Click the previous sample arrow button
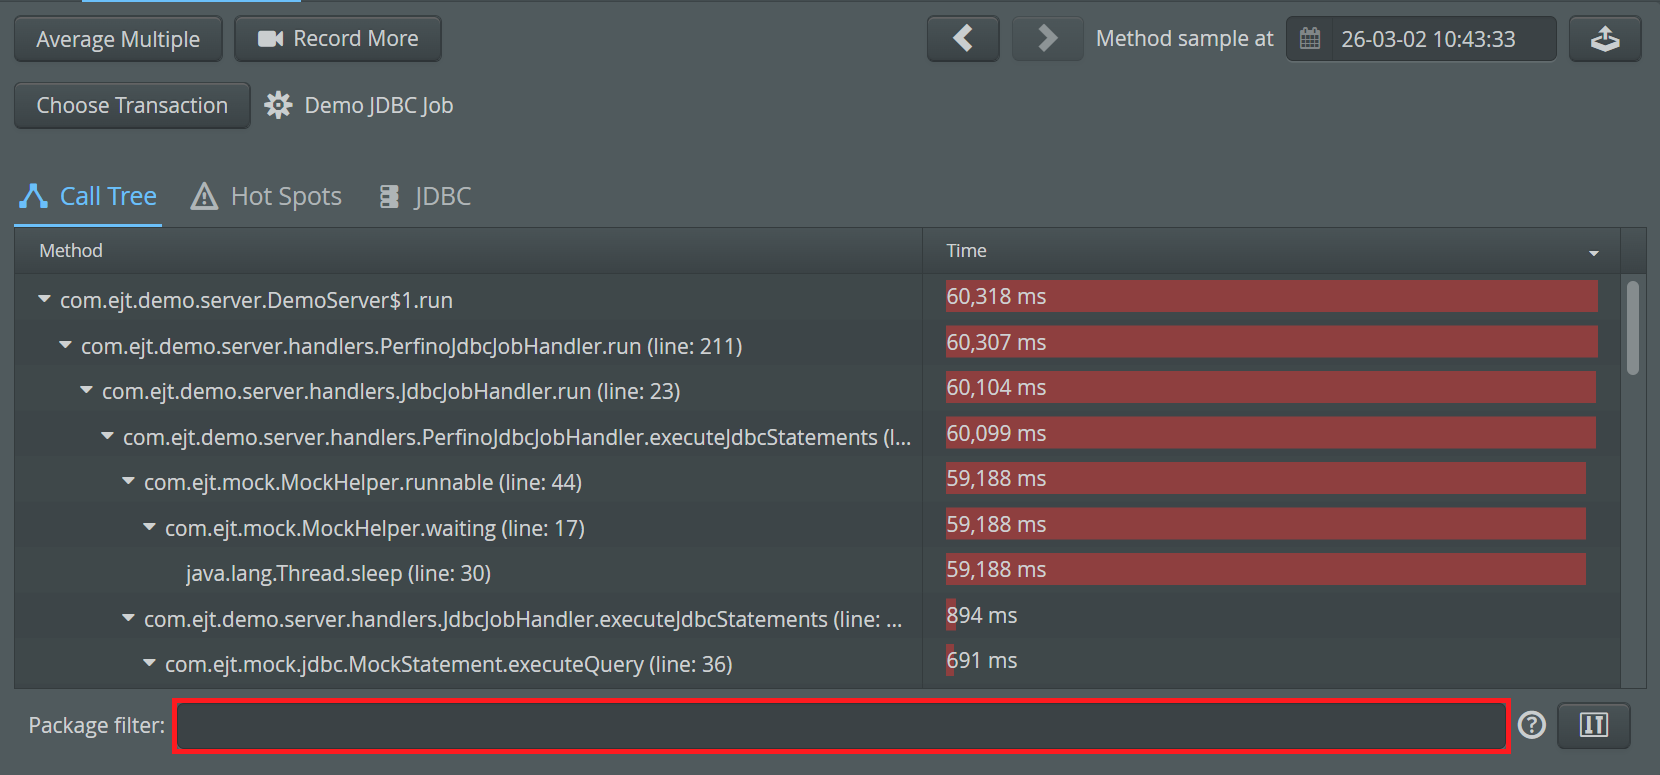This screenshot has height=775, width=1660. click(x=962, y=39)
